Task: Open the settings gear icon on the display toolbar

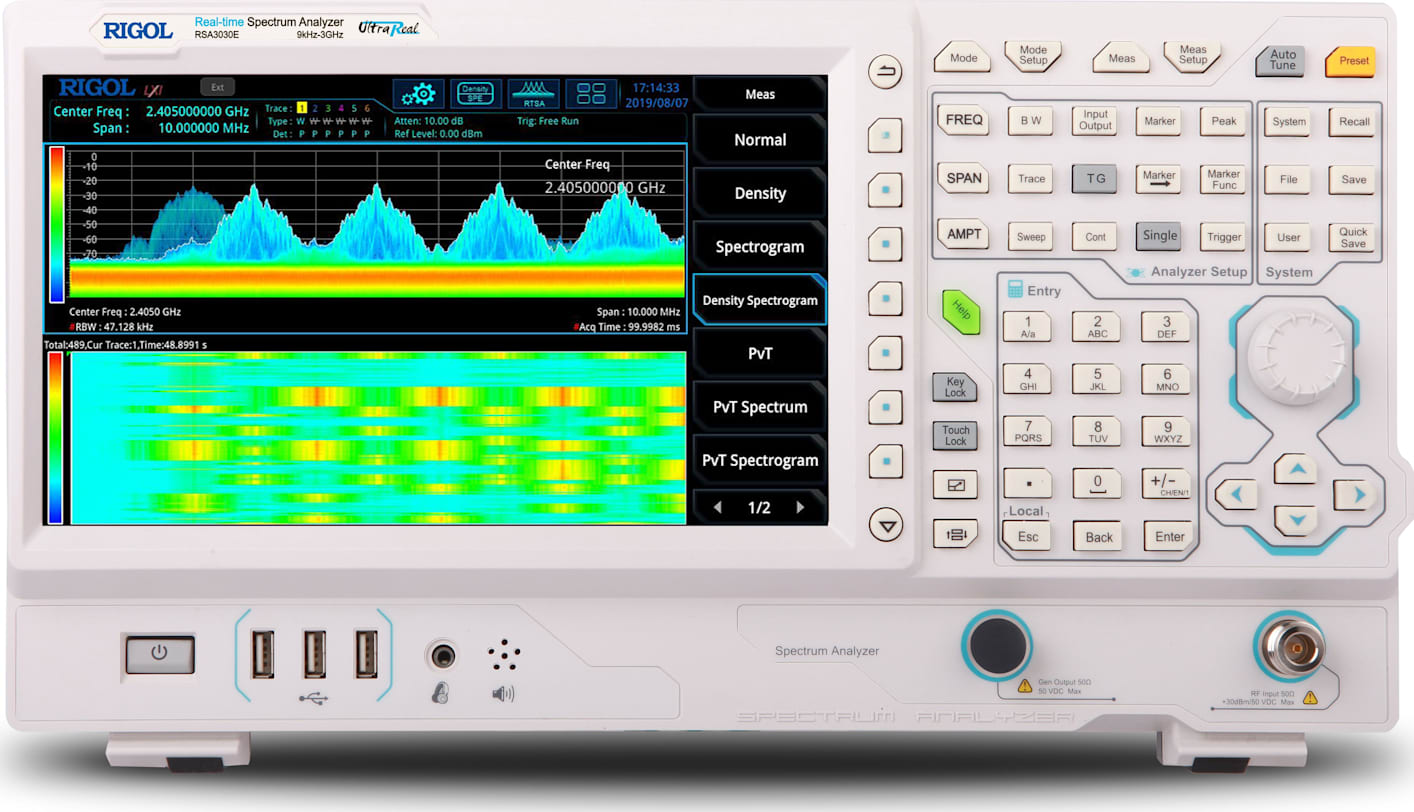Action: pos(417,93)
